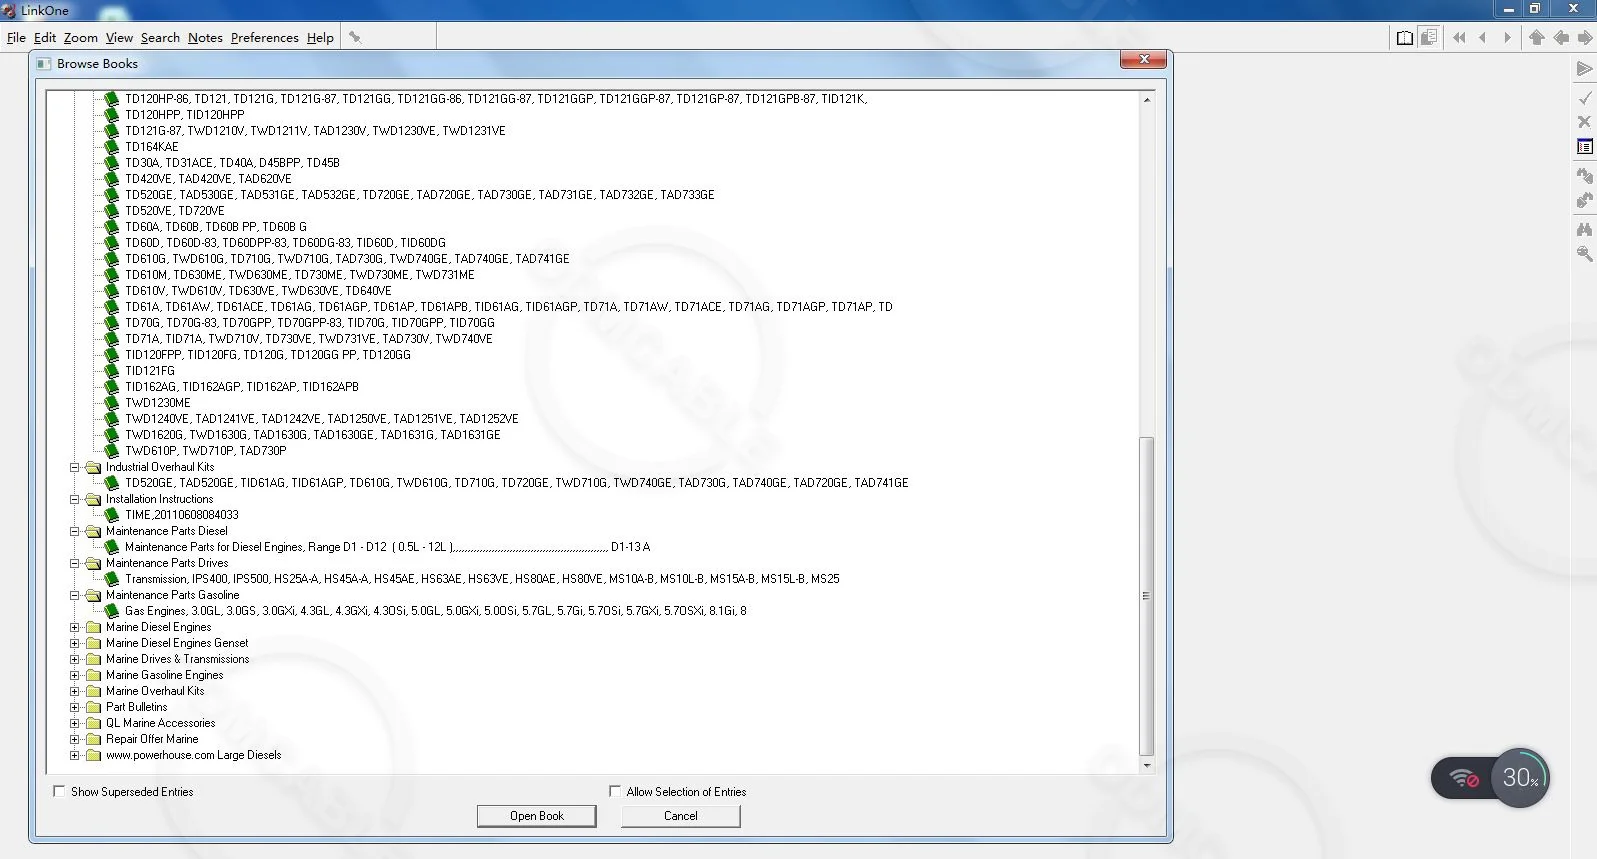The height and width of the screenshot is (859, 1597).
Task: Select the Transmission, IPS400, IPS500 entry
Action: (x=482, y=579)
